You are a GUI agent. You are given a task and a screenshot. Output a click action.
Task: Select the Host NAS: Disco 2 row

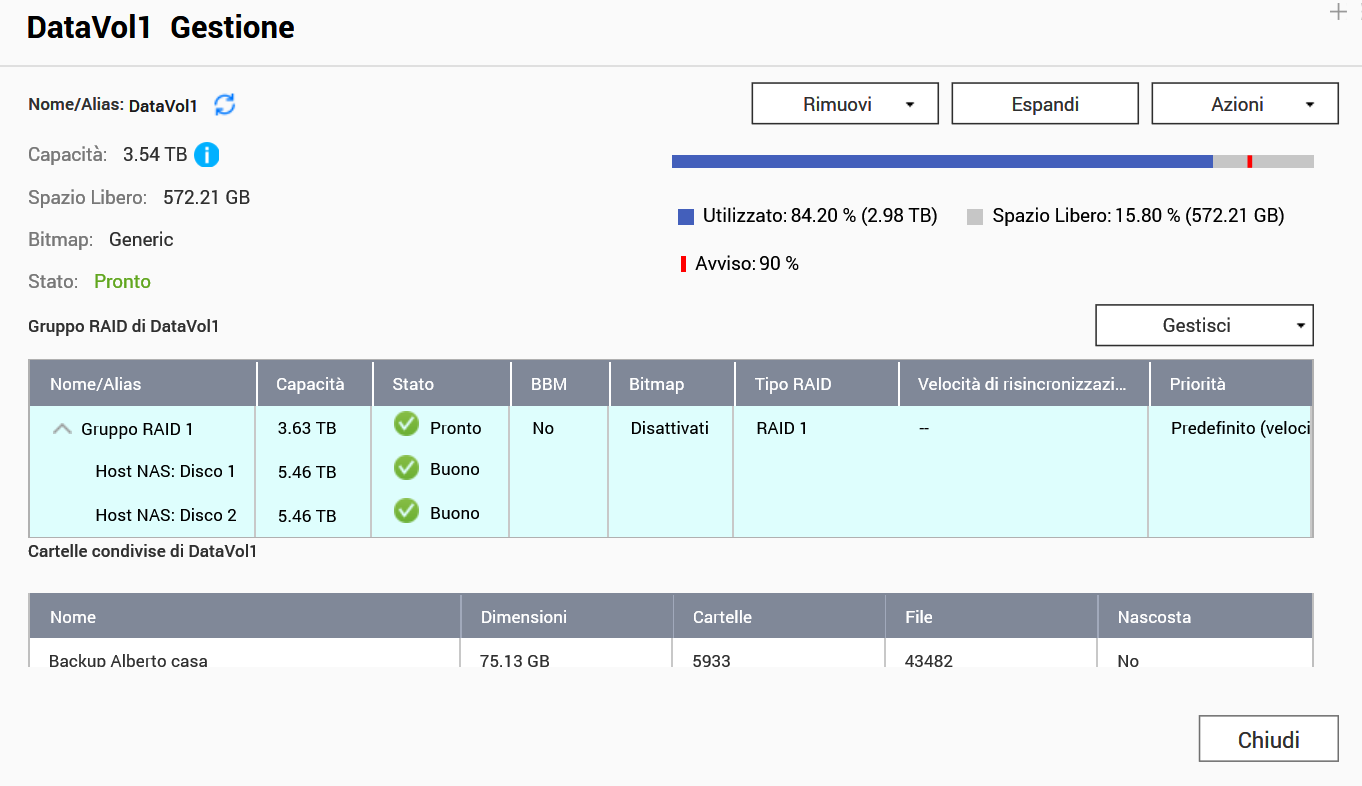(166, 515)
